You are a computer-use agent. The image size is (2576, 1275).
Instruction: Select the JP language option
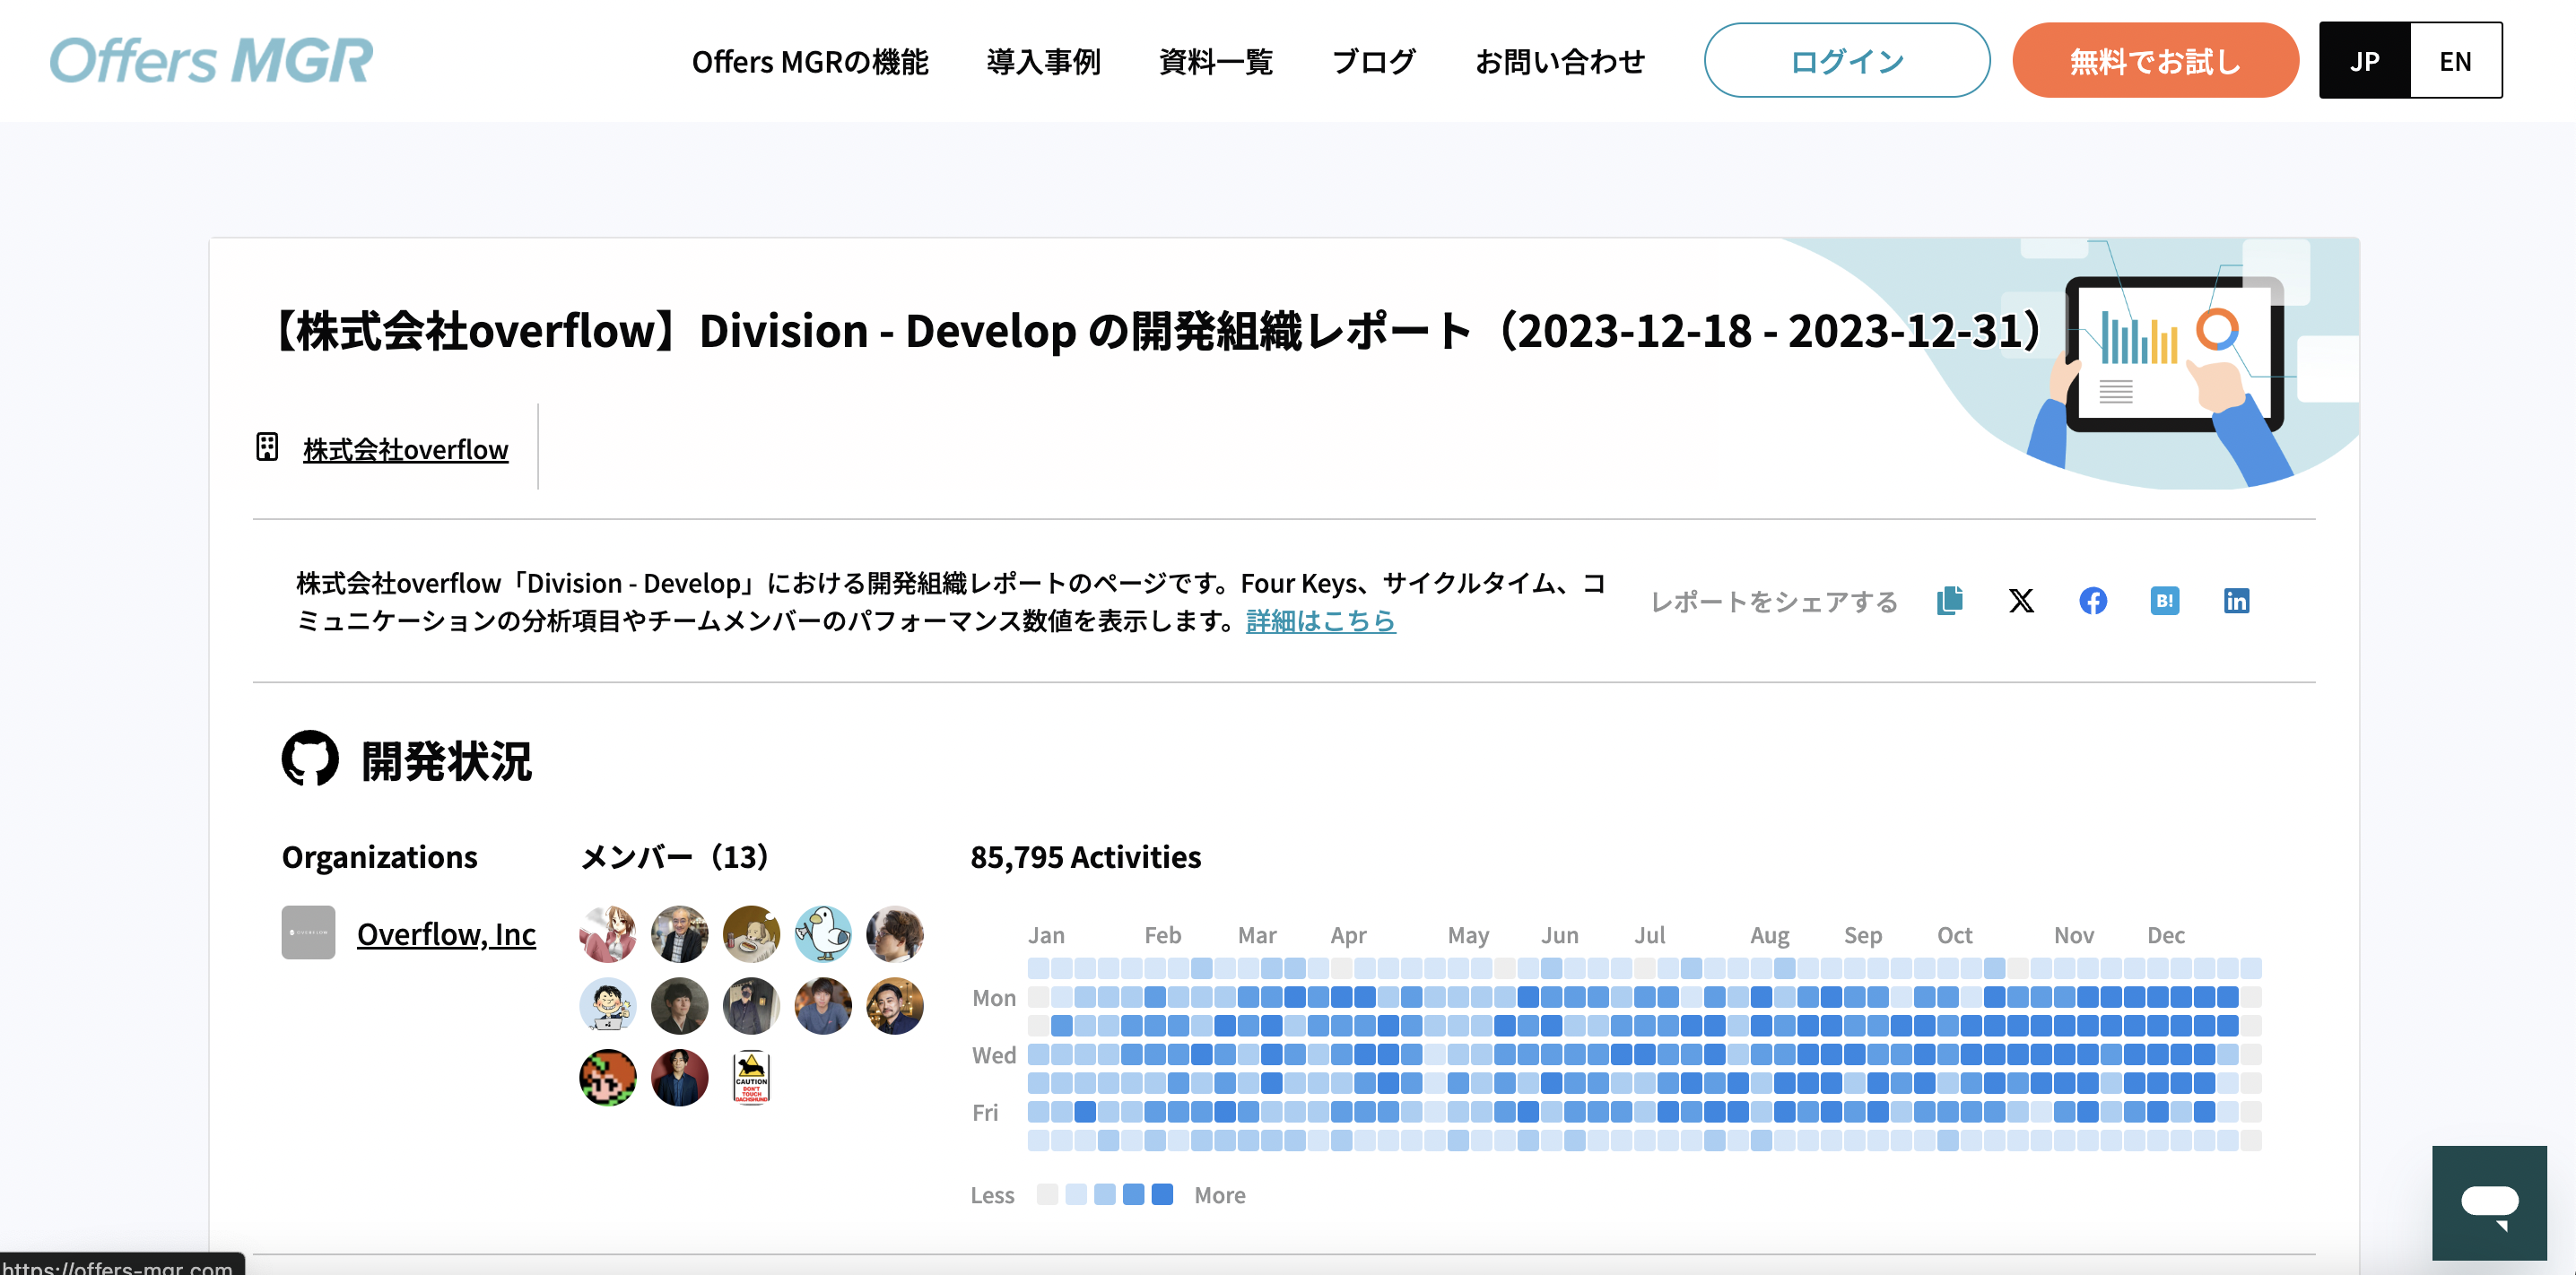coord(2364,61)
